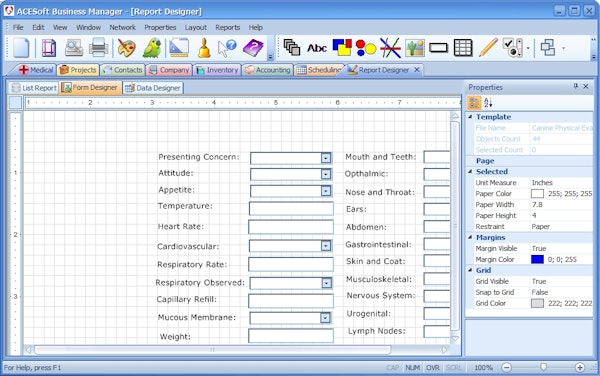Click the Heart Rate input field
The width and height of the screenshot is (600, 376).
tap(291, 227)
